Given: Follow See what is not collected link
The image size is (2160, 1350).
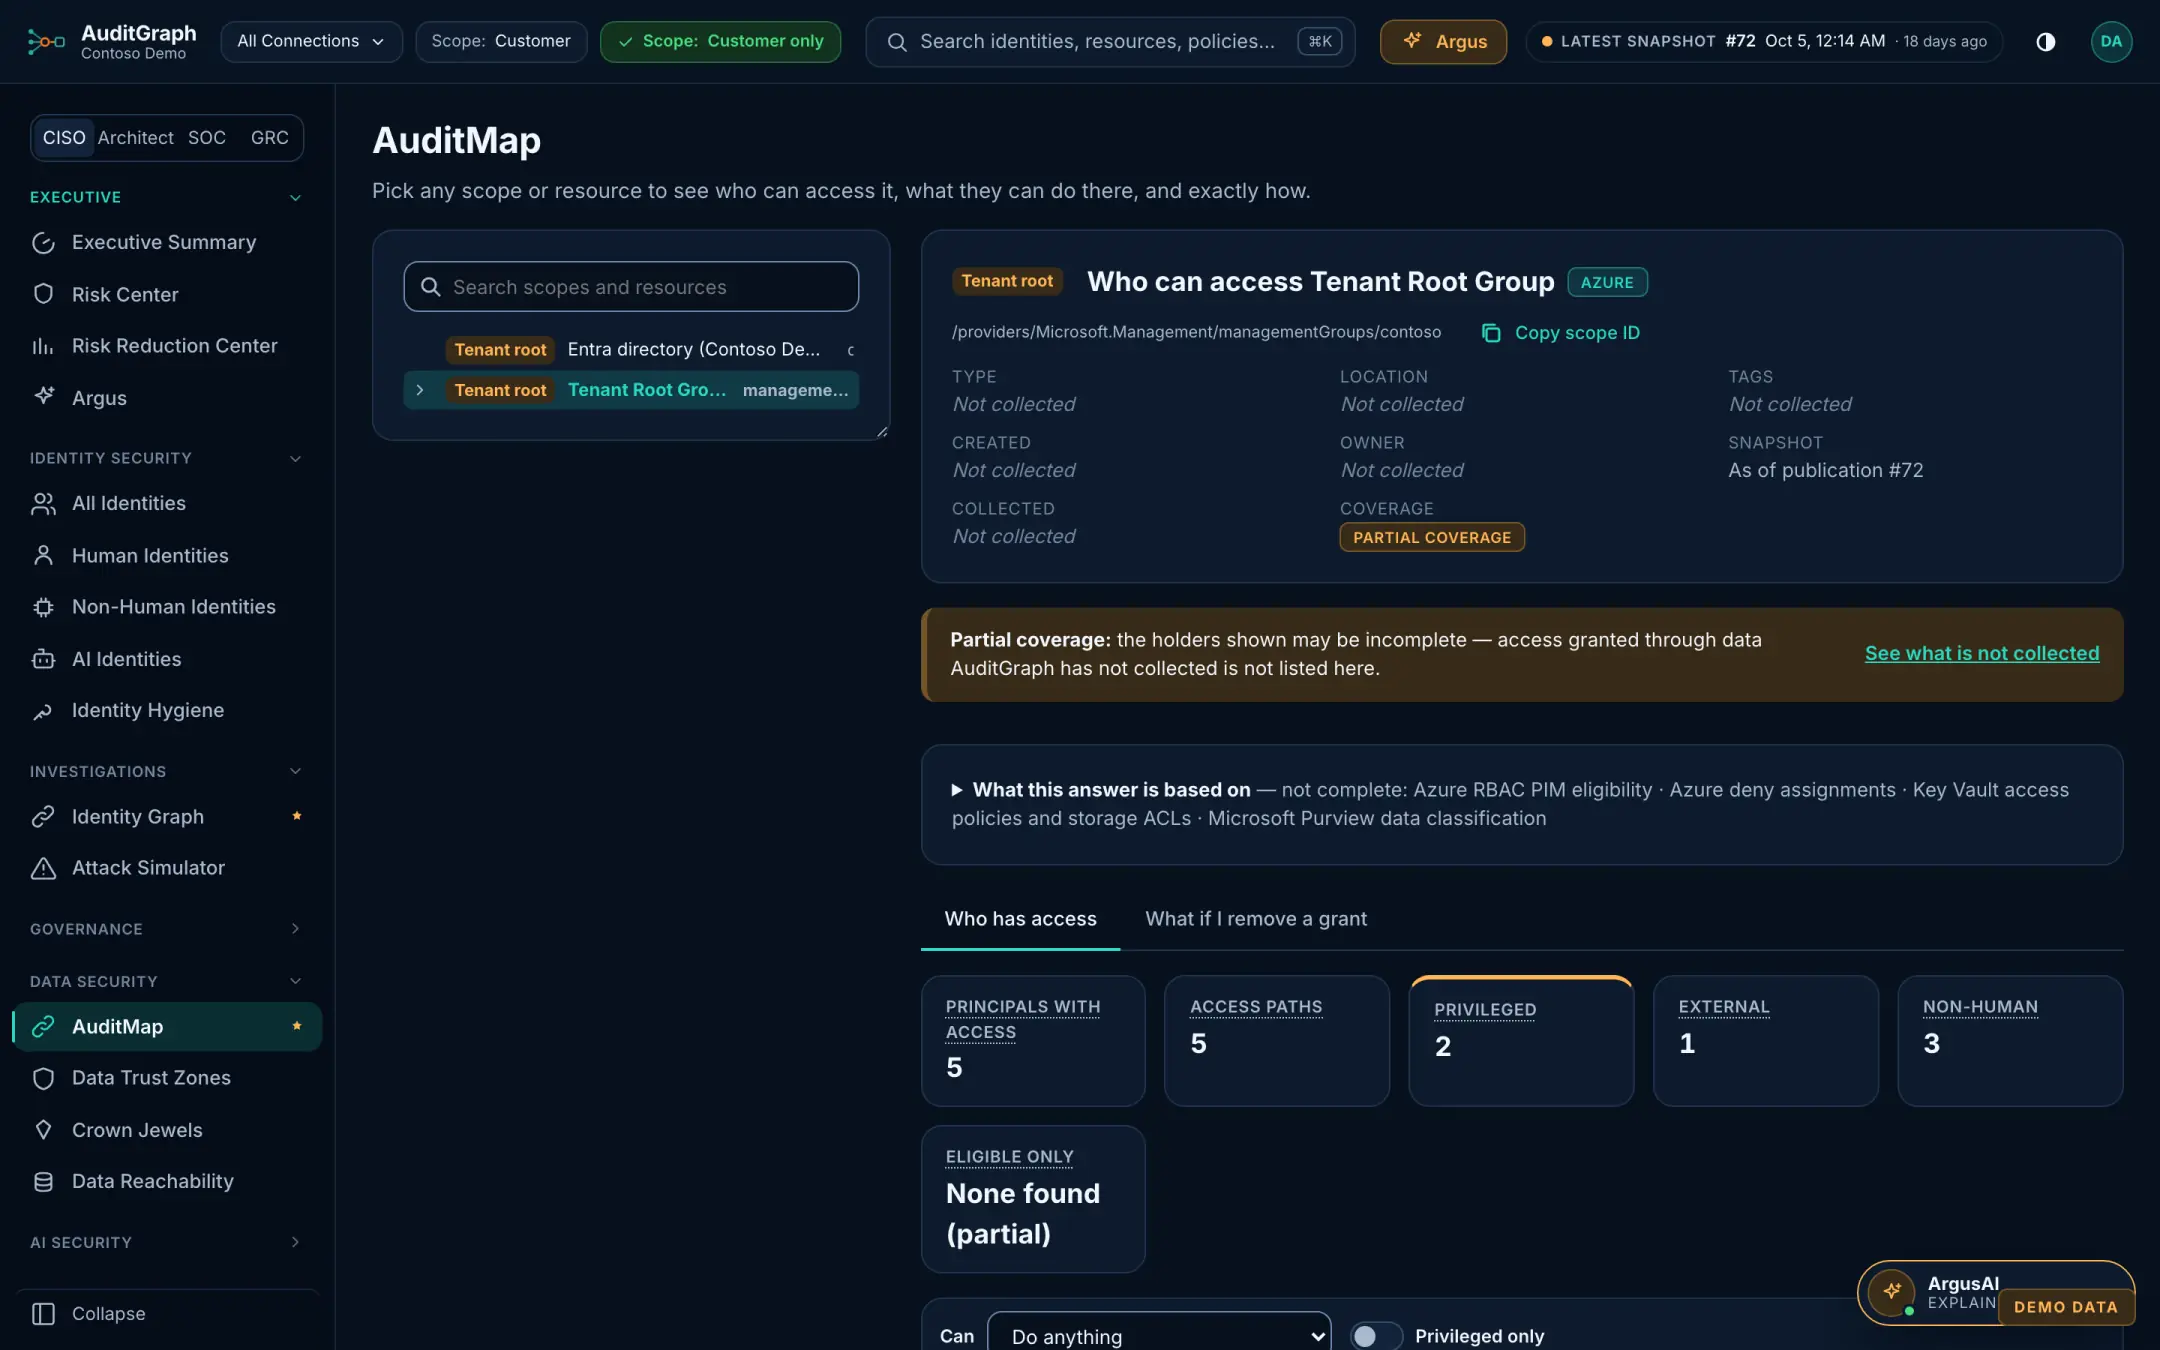Looking at the screenshot, I should click(1981, 653).
